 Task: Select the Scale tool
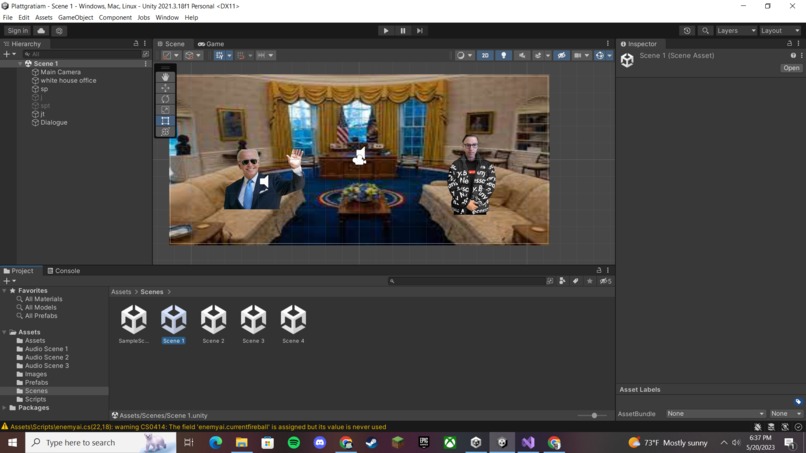pos(165,110)
